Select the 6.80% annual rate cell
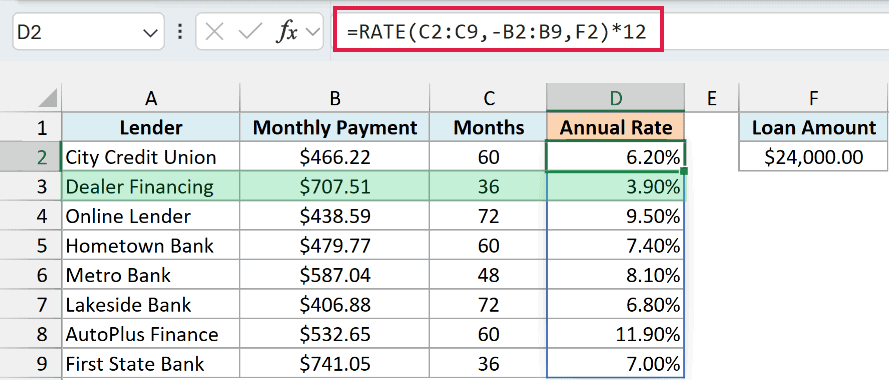889x380 pixels. (616, 305)
